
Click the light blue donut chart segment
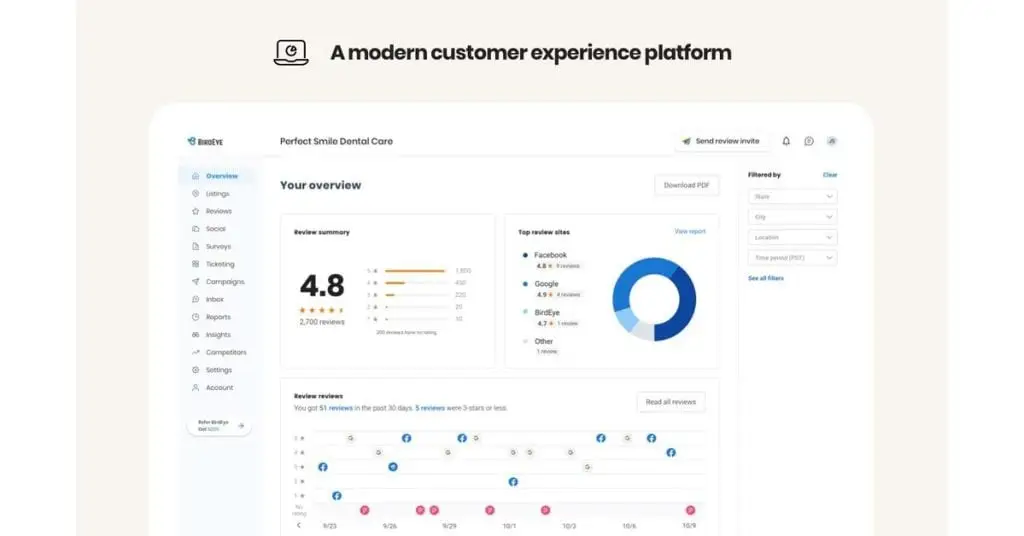pyautogui.click(x=626, y=319)
